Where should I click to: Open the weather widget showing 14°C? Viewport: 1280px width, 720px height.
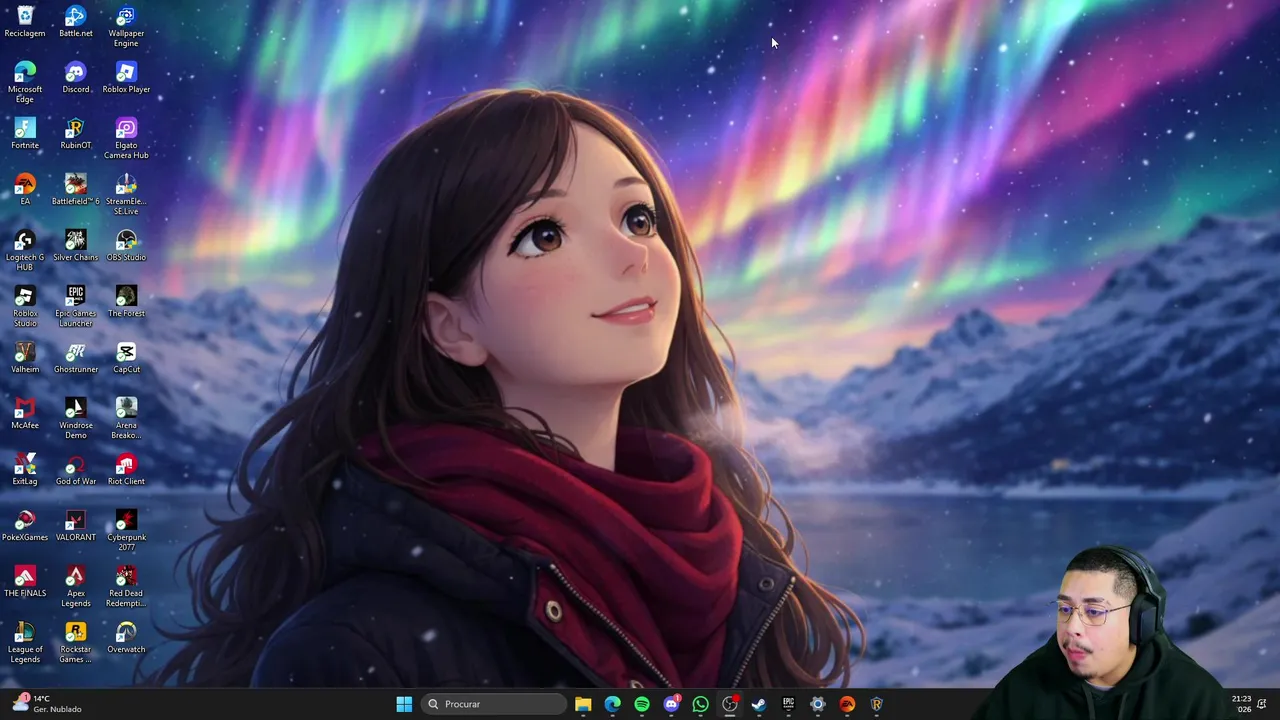point(47,704)
